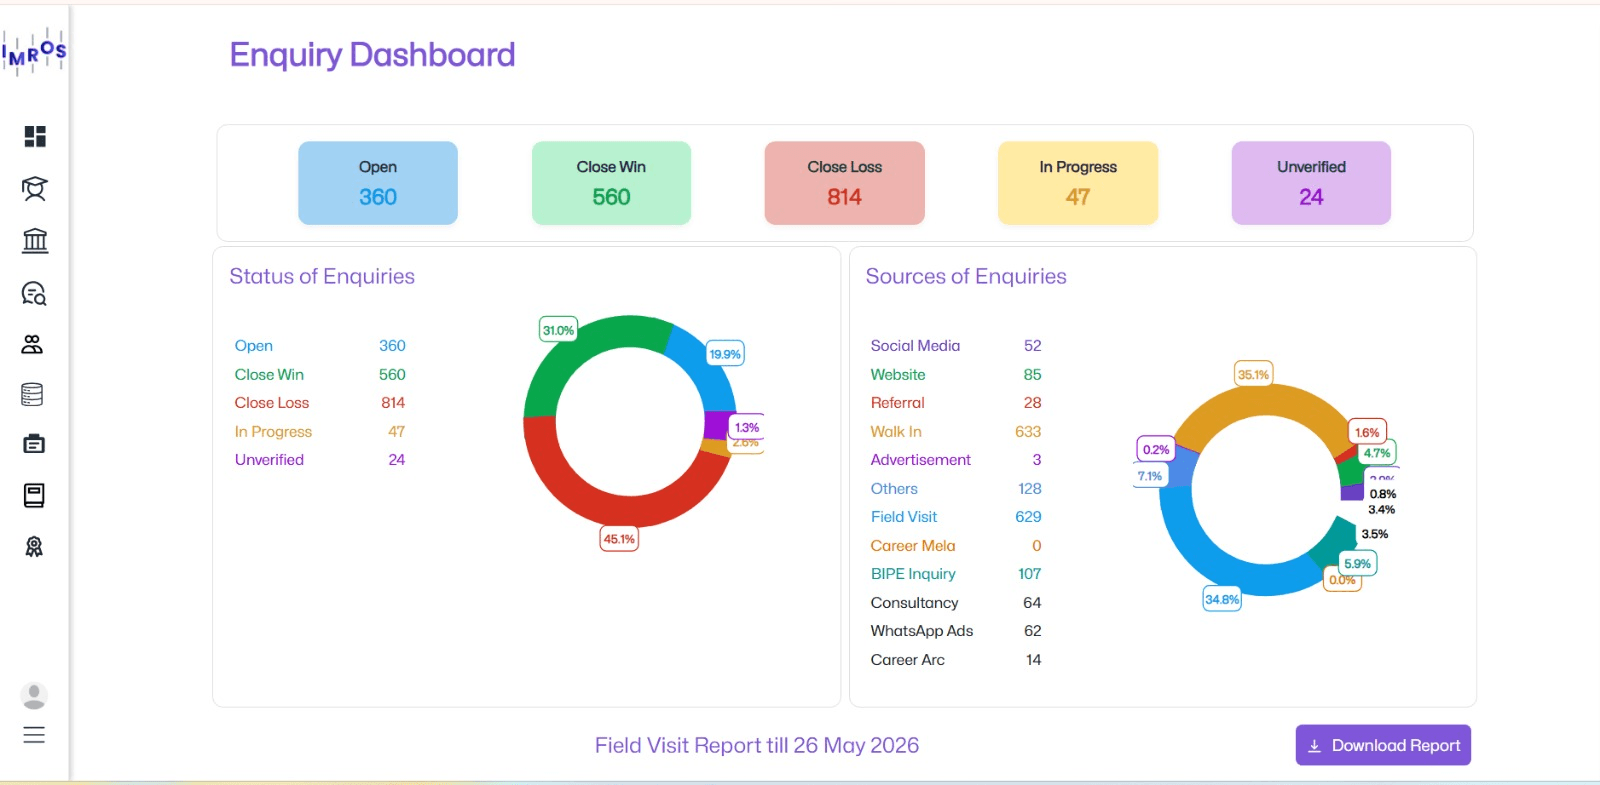Screen dimensions: 1600x785
Task: Click Open in status legend list
Action: (x=254, y=346)
